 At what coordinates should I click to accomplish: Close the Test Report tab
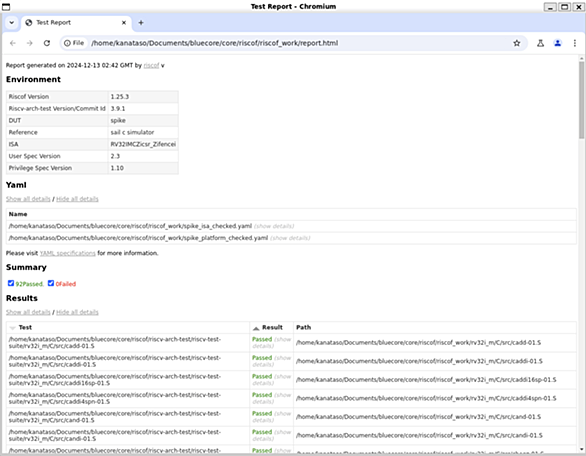[124, 23]
